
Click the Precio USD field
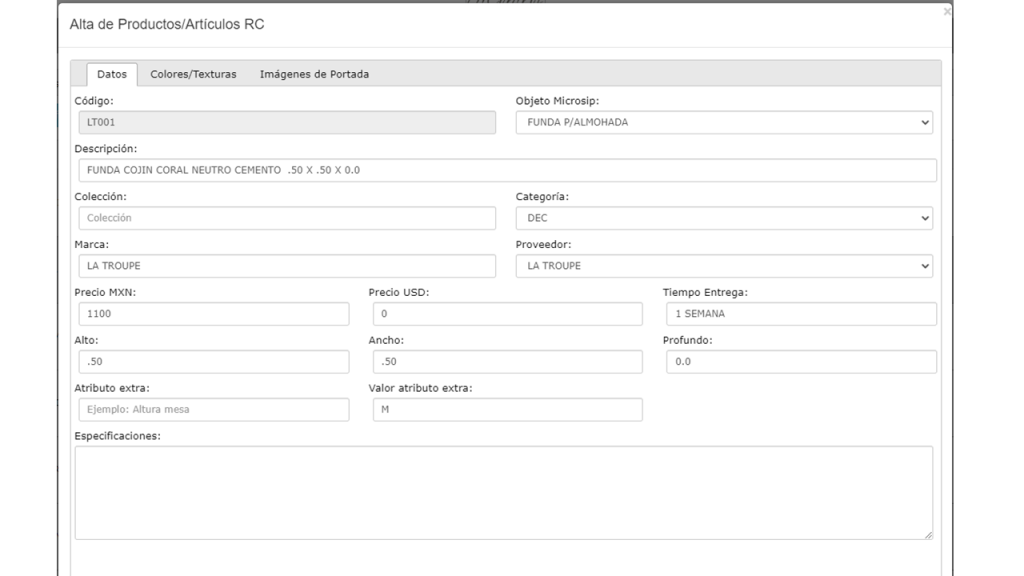point(505,314)
